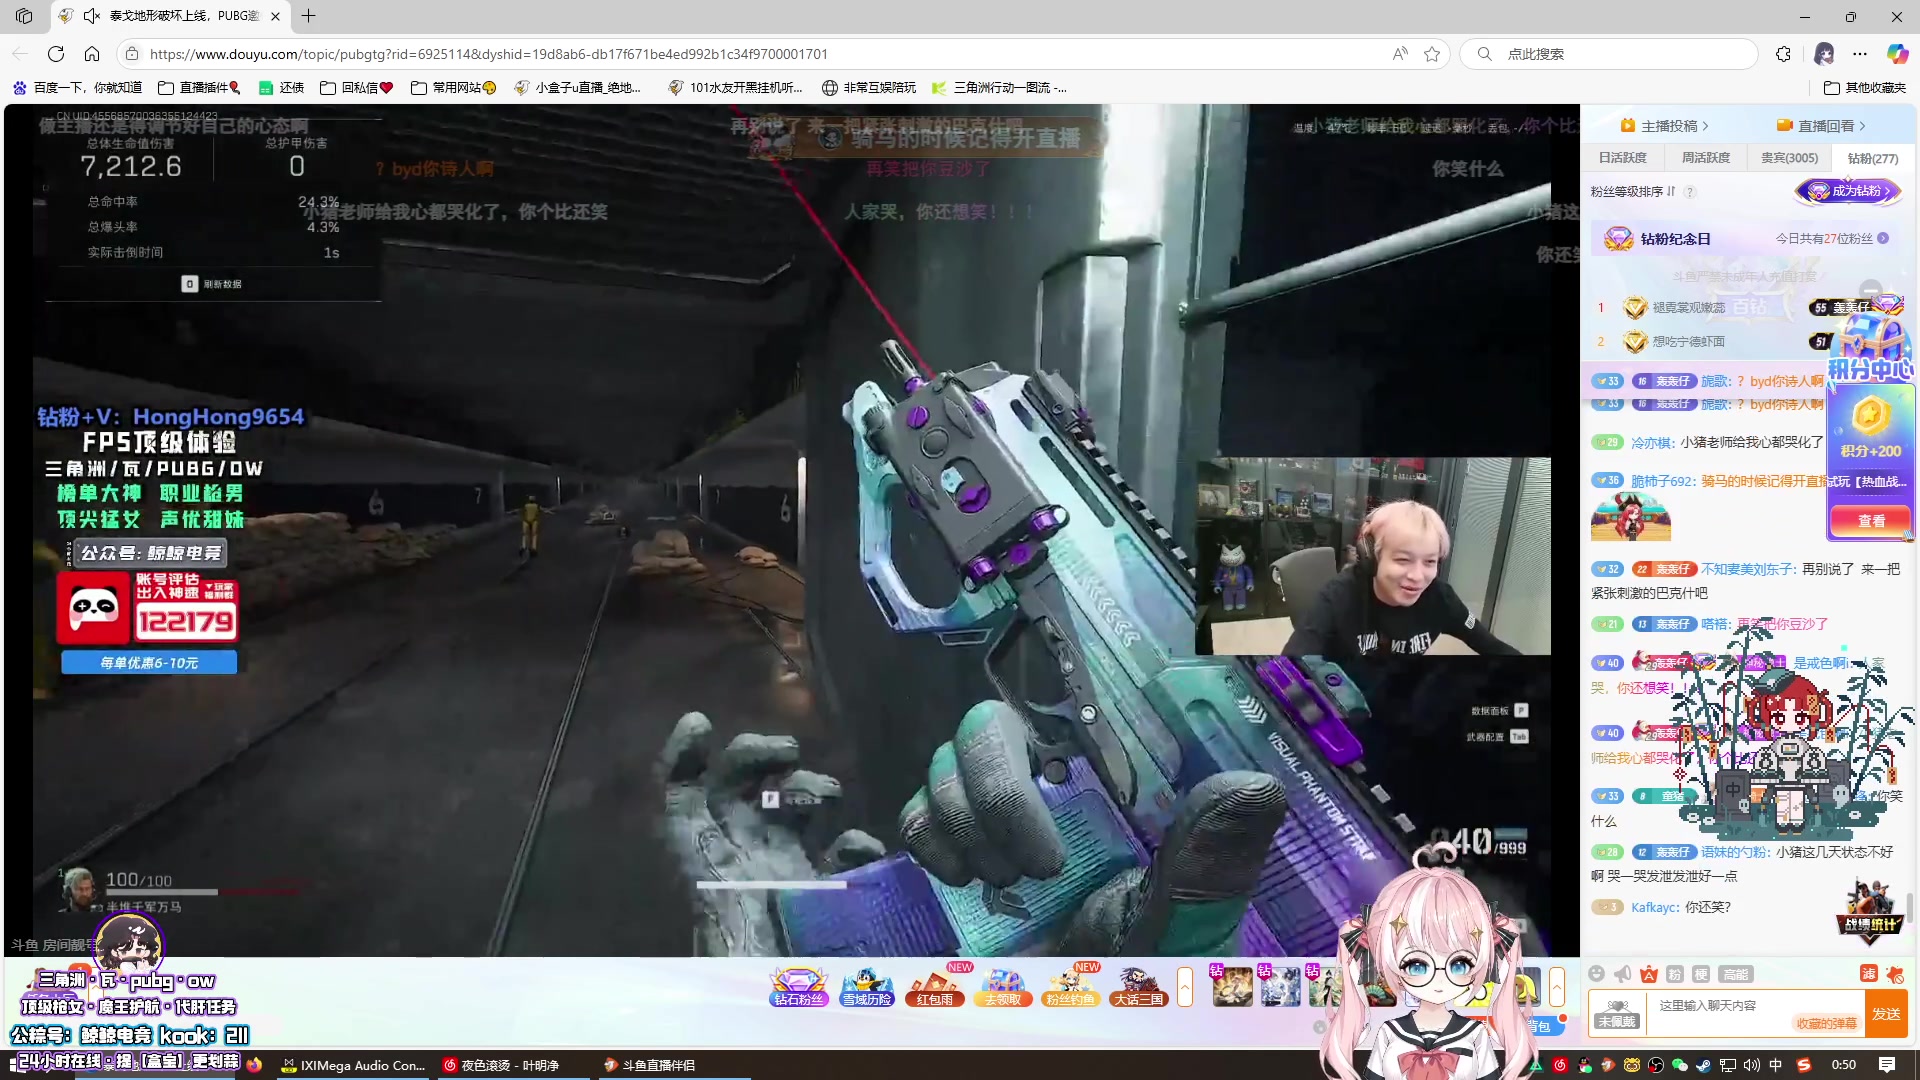1920x1080 pixels.
Task: Open the 回私信 bookmarks folder
Action: [357, 88]
